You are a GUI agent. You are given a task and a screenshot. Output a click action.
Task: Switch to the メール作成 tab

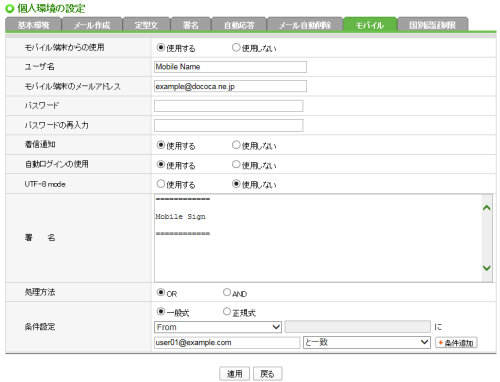(x=92, y=25)
